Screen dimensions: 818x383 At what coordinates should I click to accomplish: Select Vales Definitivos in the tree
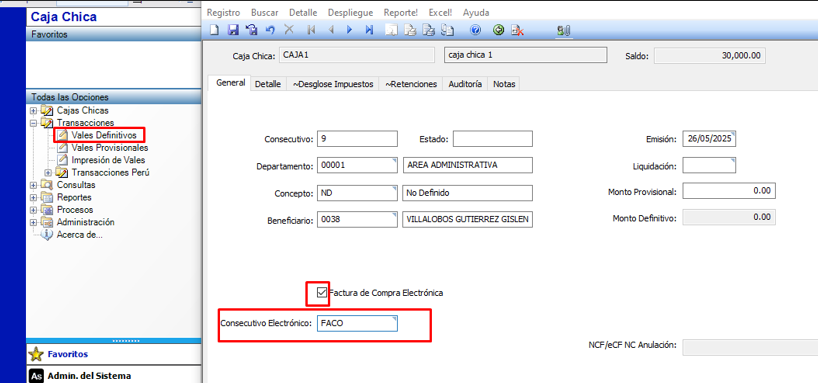click(104, 135)
